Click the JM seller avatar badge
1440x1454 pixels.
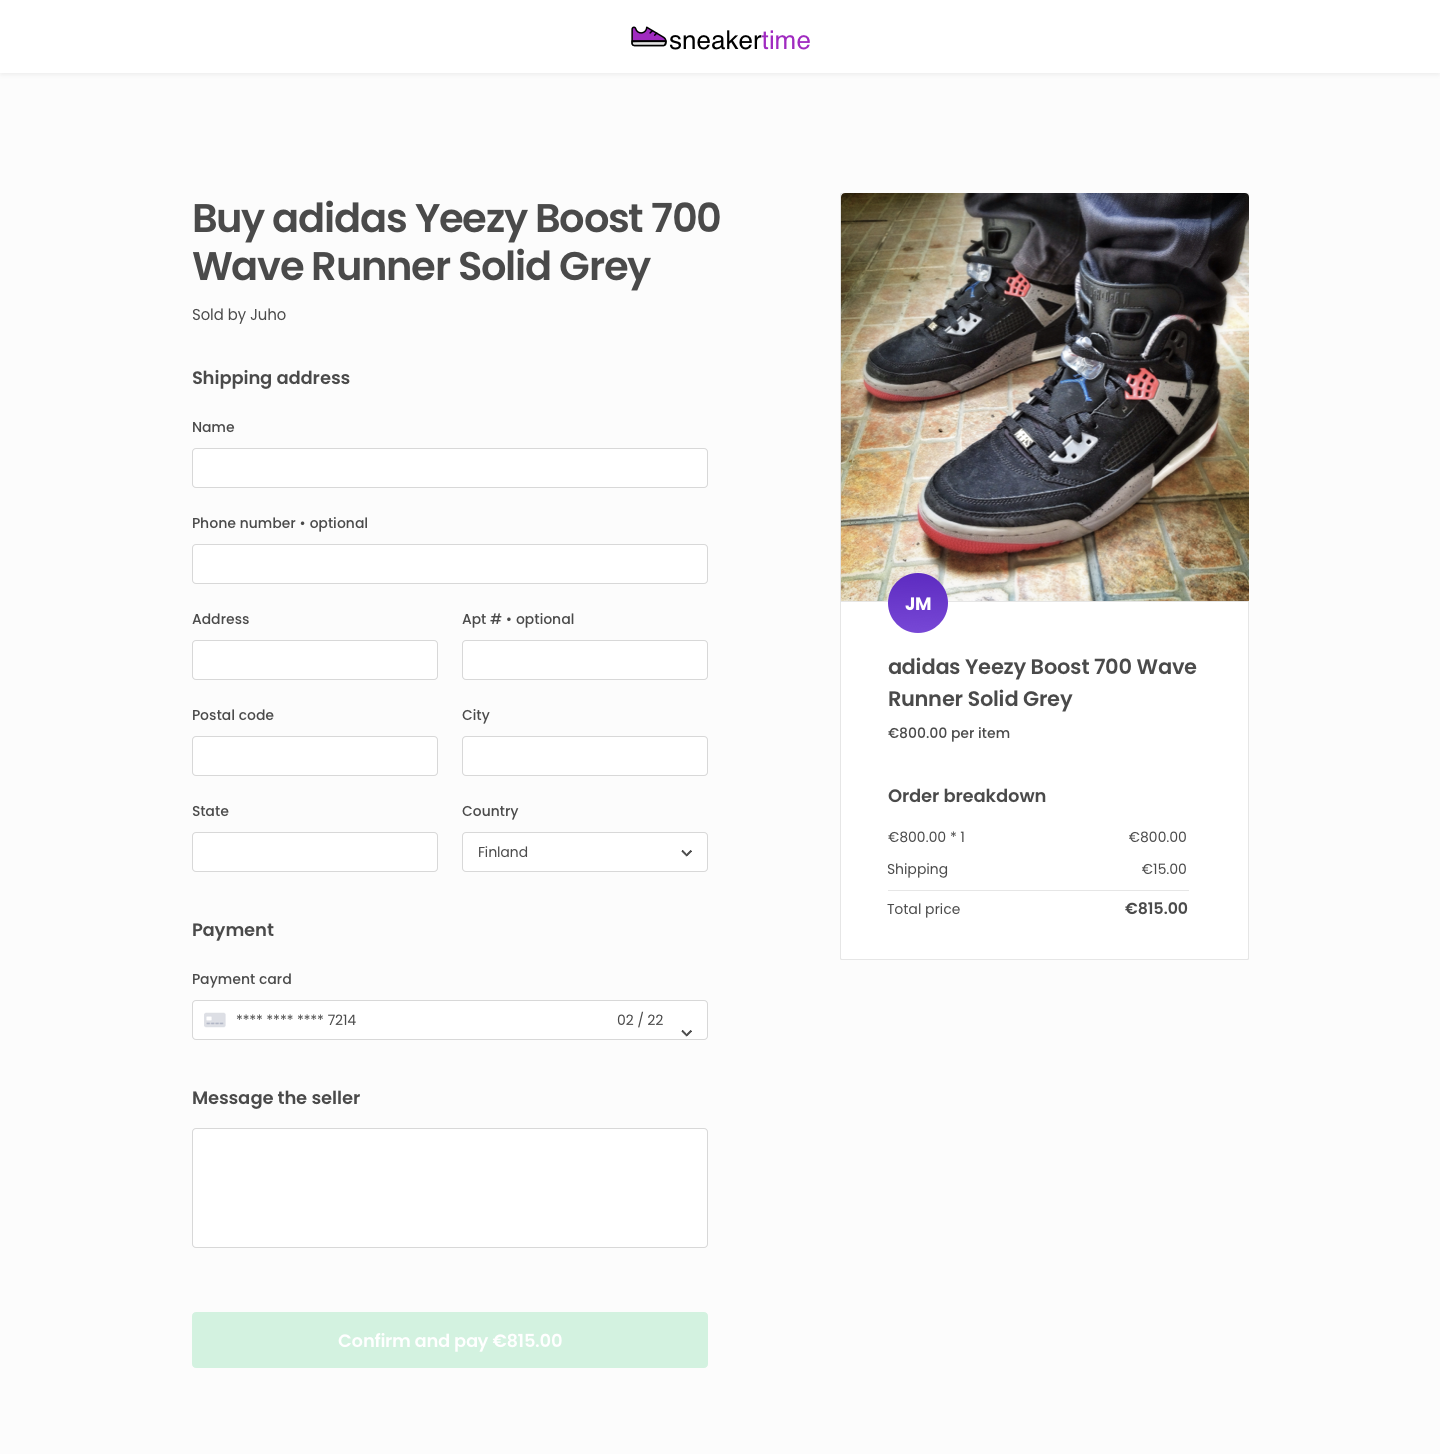[917, 603]
